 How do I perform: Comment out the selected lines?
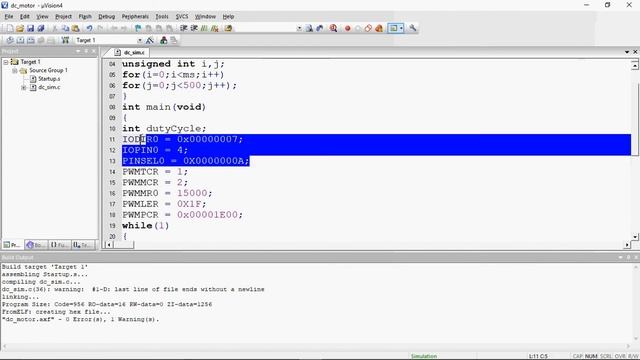pyautogui.click(x=204, y=28)
